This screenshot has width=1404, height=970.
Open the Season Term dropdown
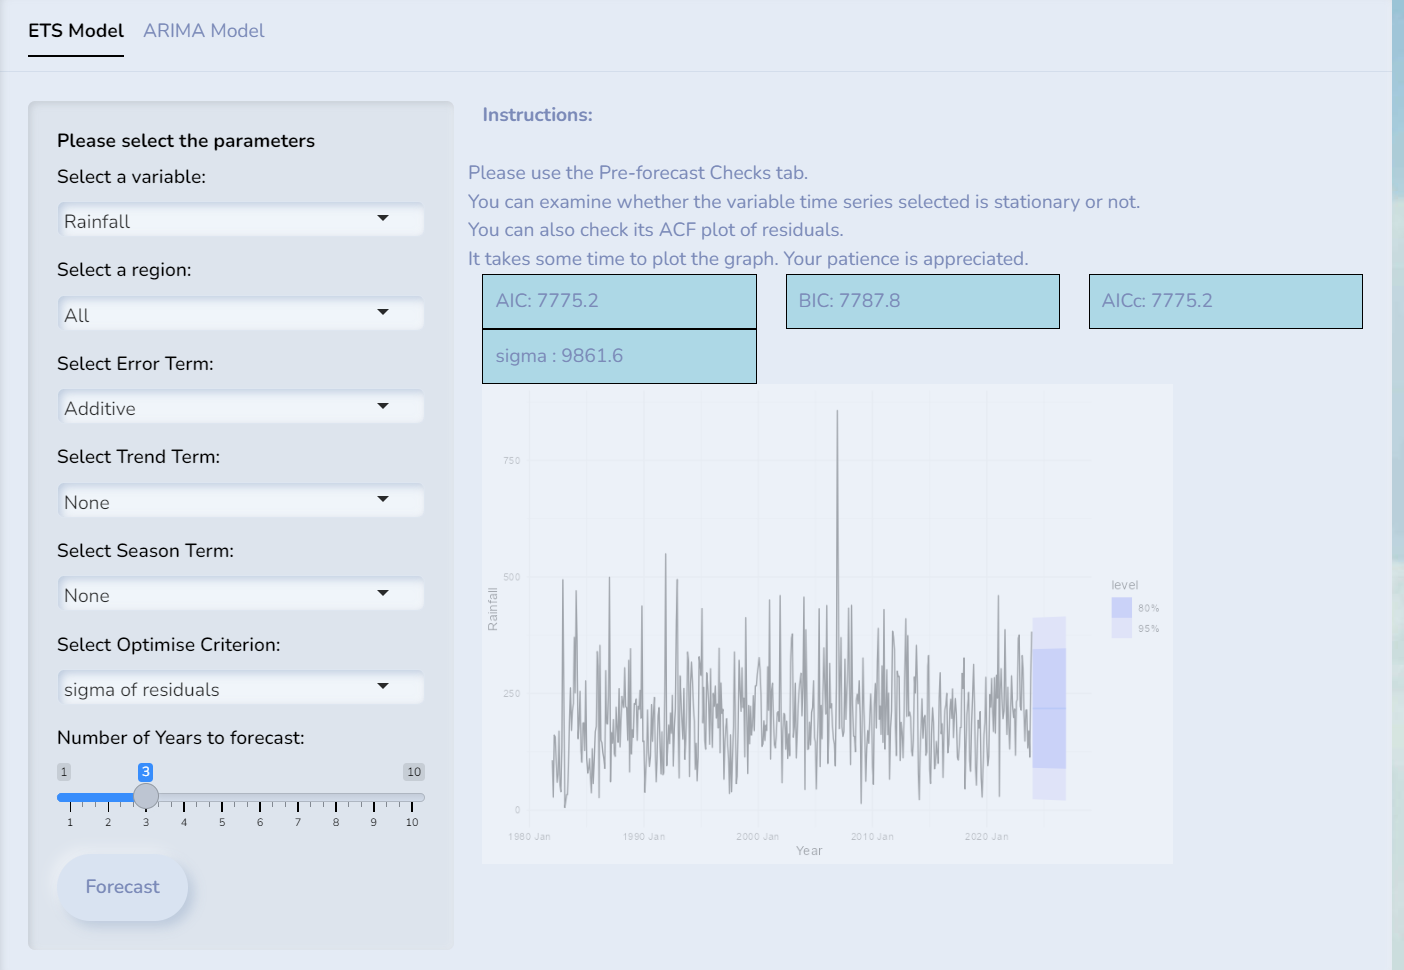240,595
